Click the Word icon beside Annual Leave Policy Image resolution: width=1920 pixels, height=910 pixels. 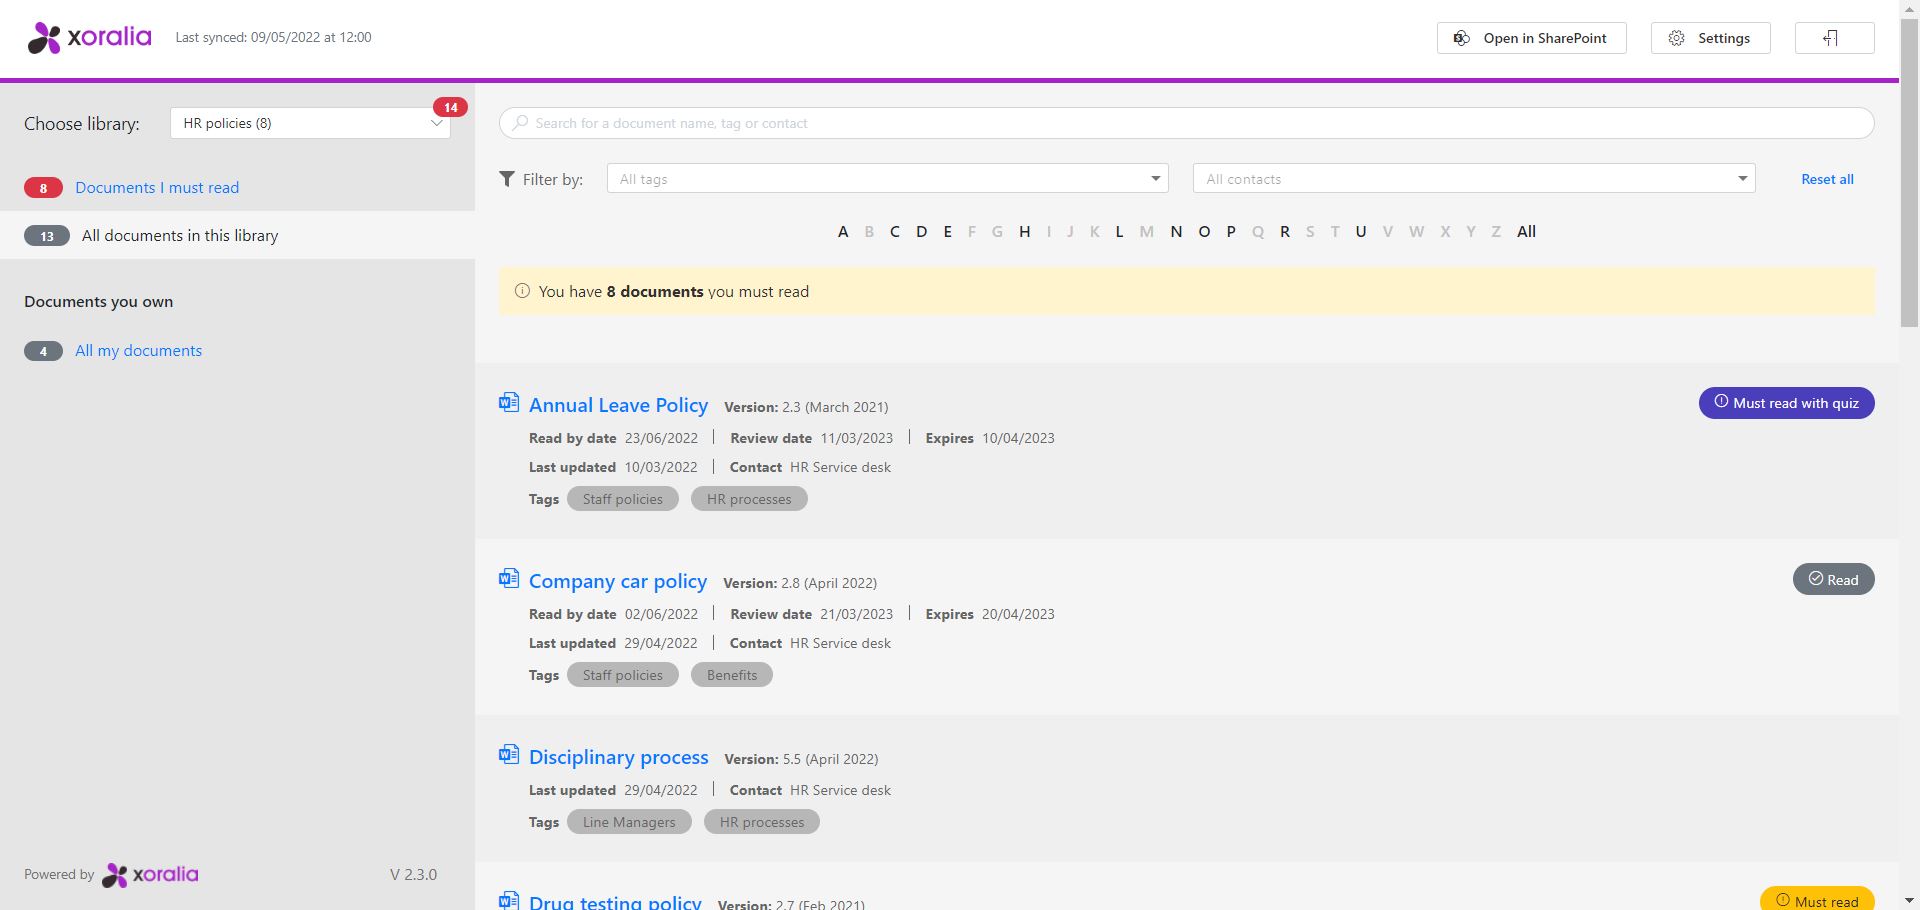pyautogui.click(x=509, y=403)
